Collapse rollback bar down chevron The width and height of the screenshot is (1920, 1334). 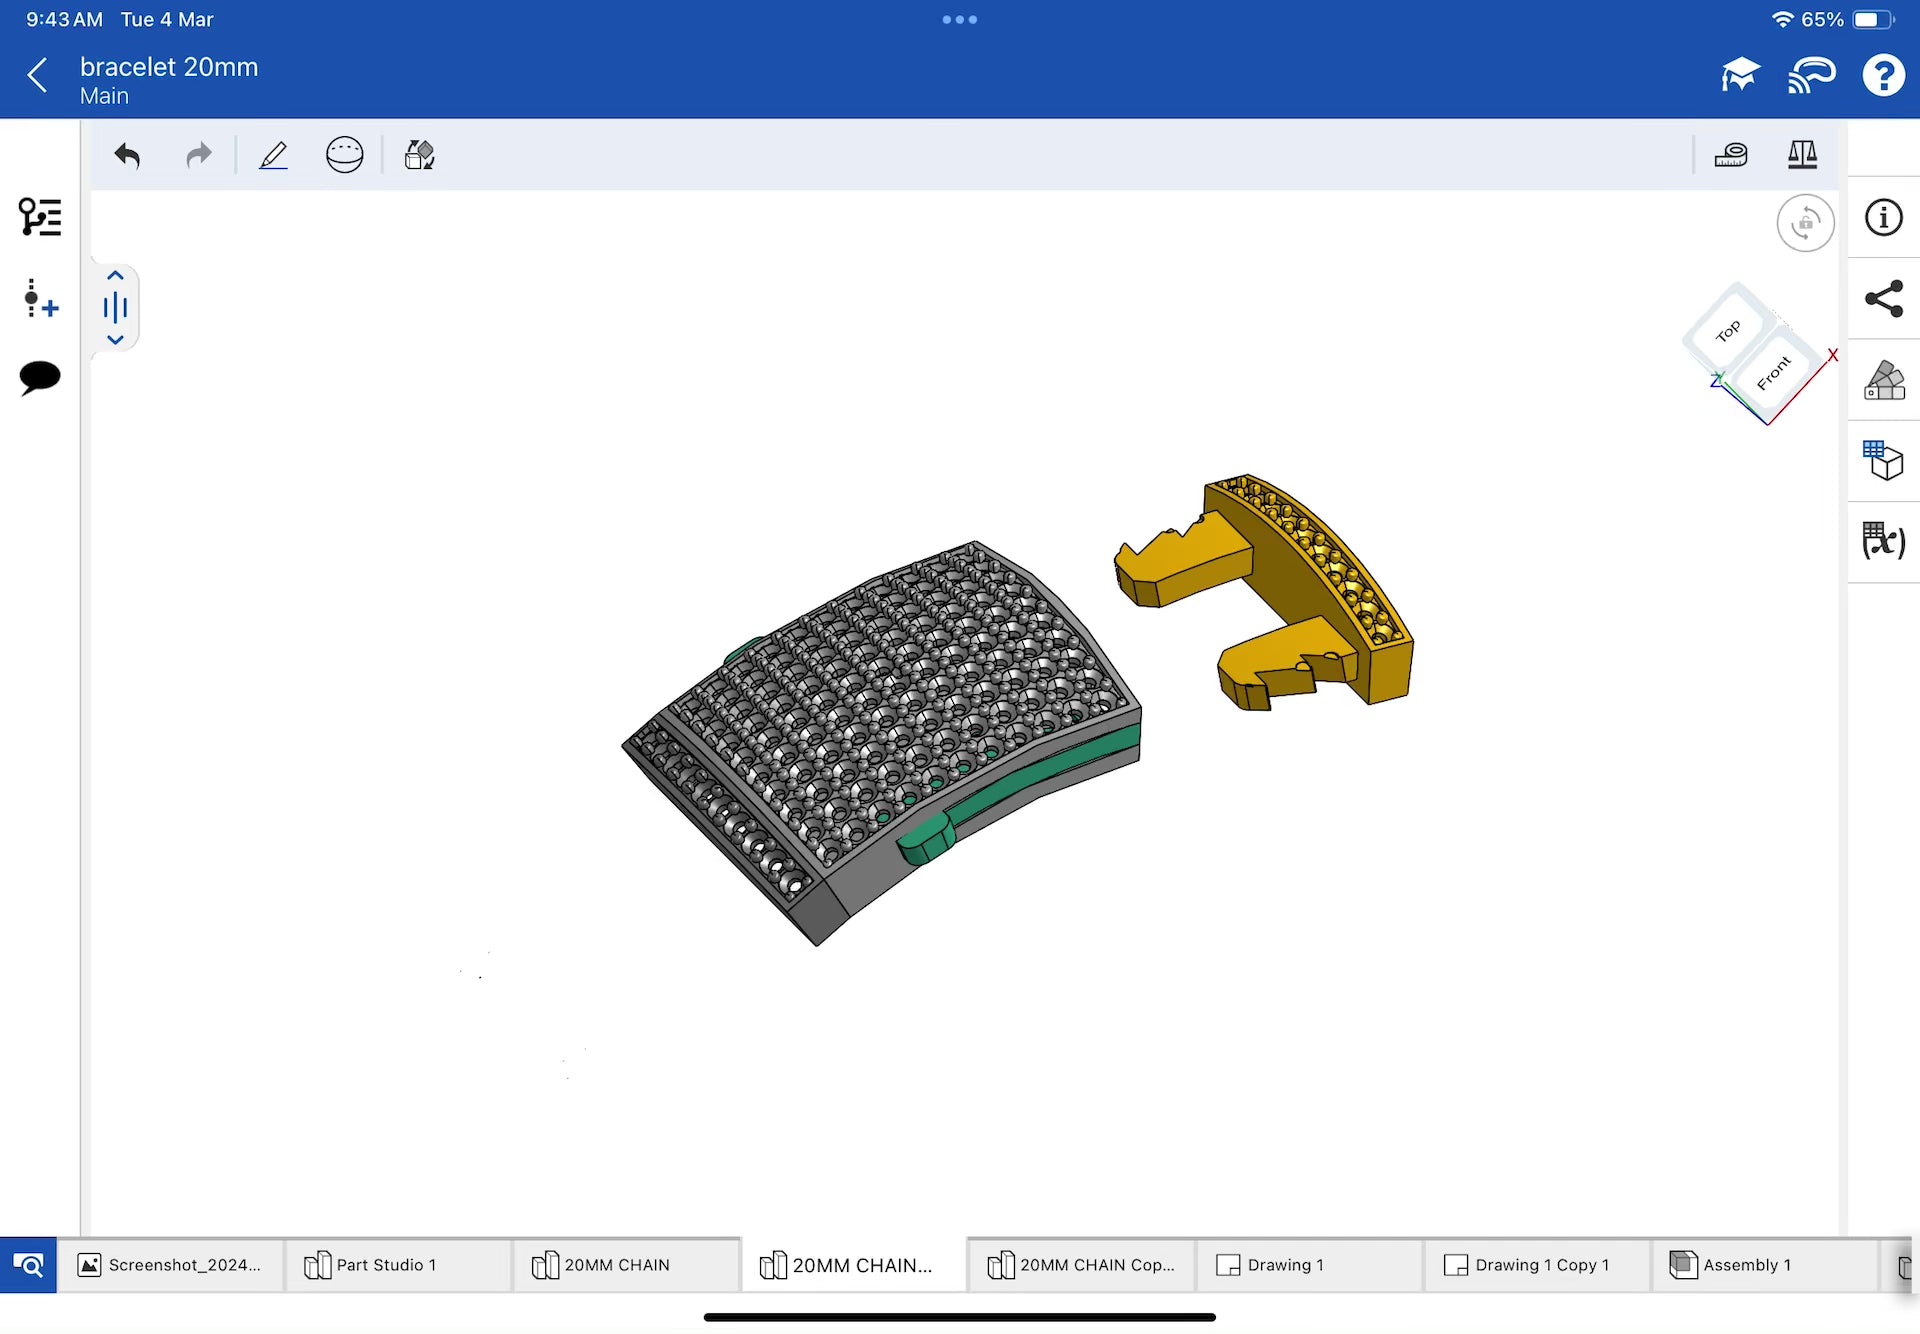click(115, 340)
